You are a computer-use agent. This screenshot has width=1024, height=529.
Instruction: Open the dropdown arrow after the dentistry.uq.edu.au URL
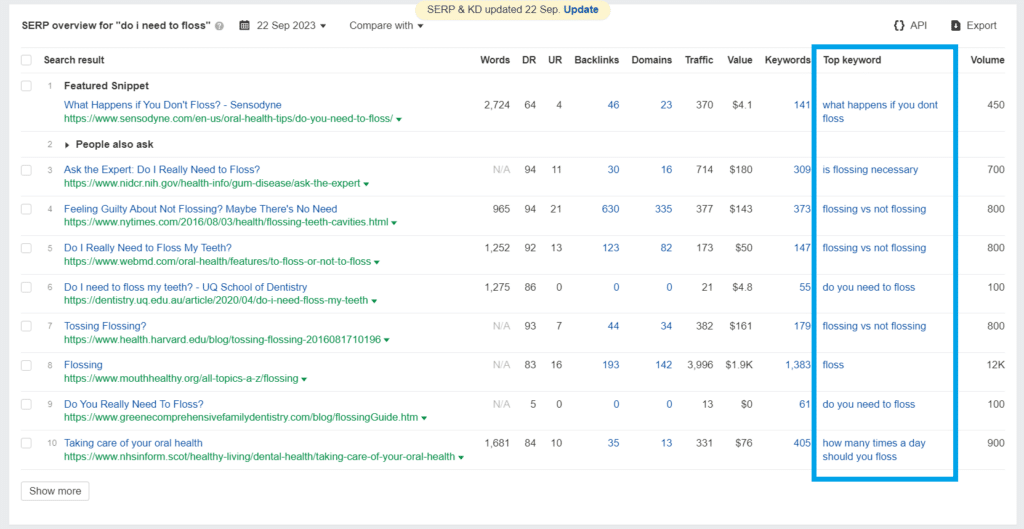click(374, 301)
